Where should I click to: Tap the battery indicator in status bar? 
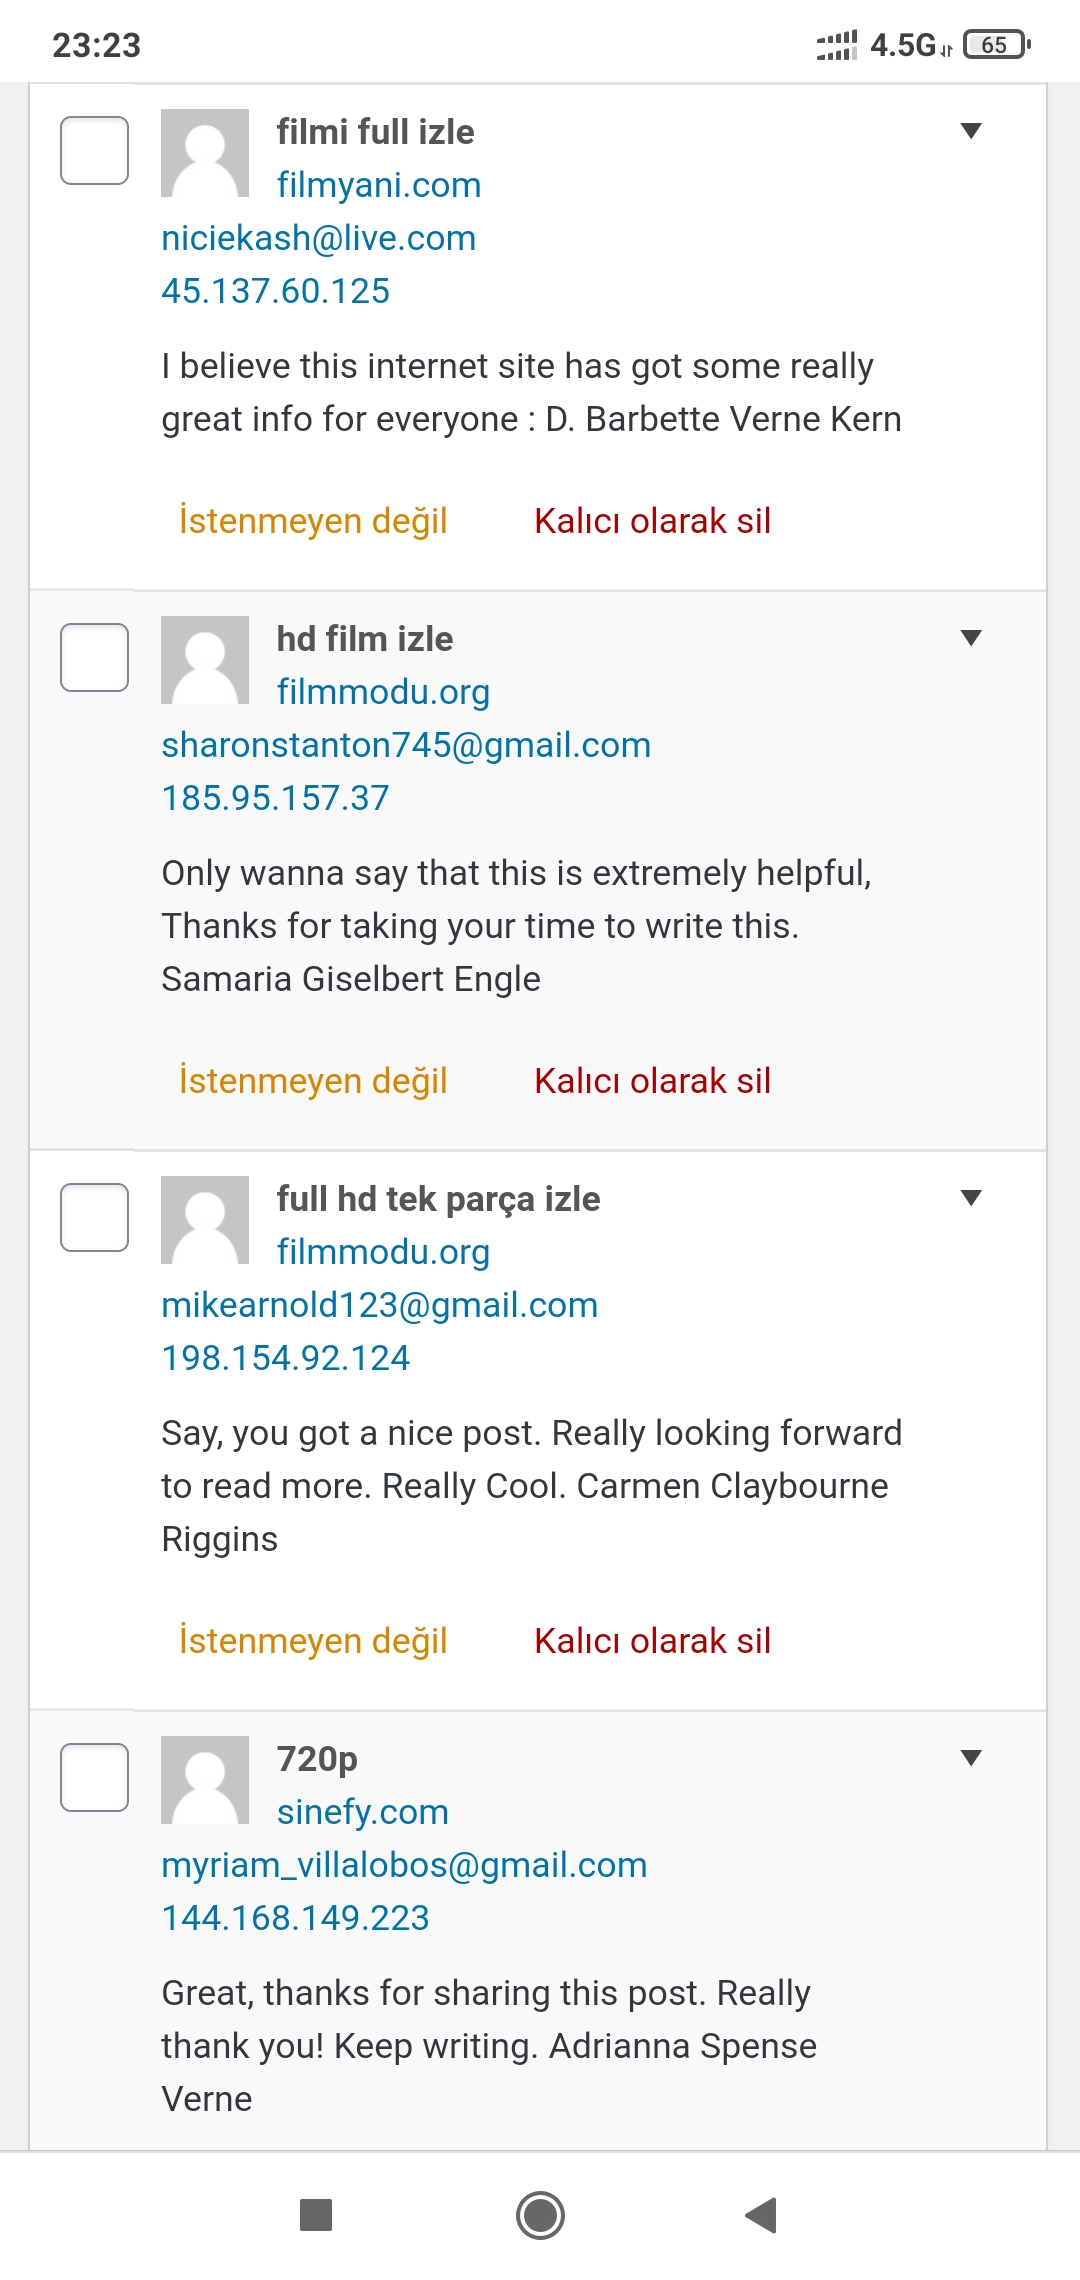pos(996,45)
